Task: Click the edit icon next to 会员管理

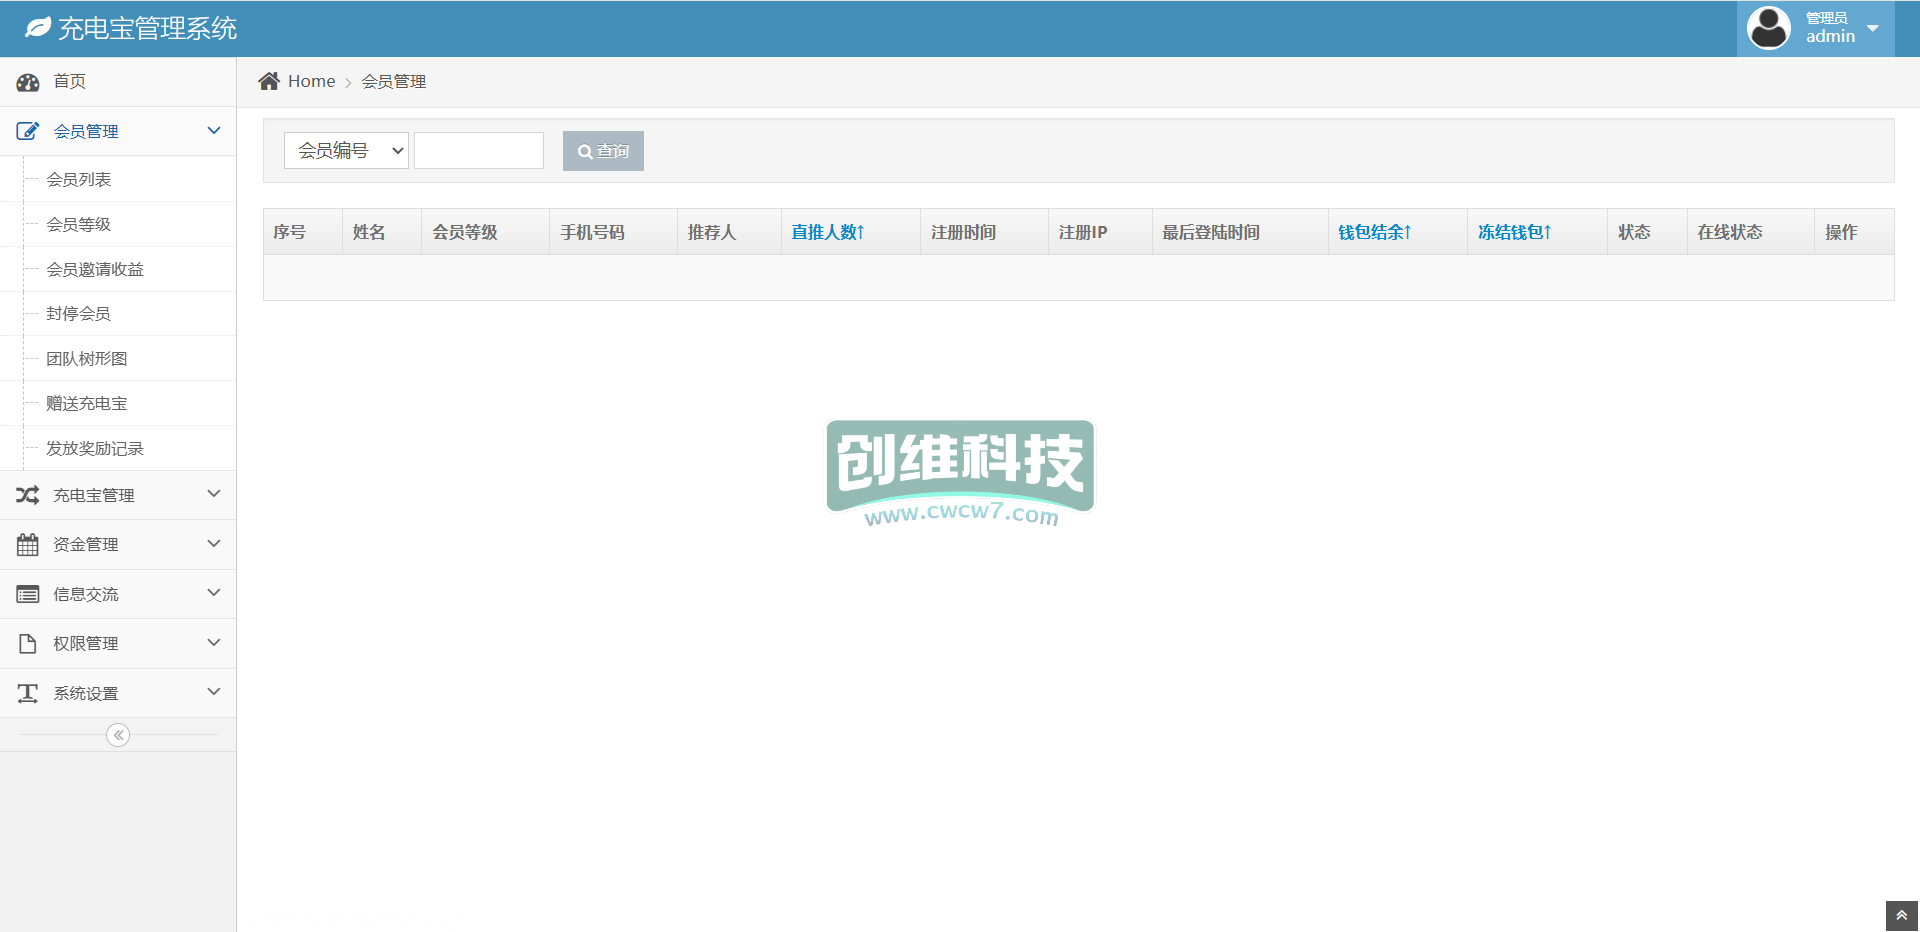Action: [x=28, y=131]
